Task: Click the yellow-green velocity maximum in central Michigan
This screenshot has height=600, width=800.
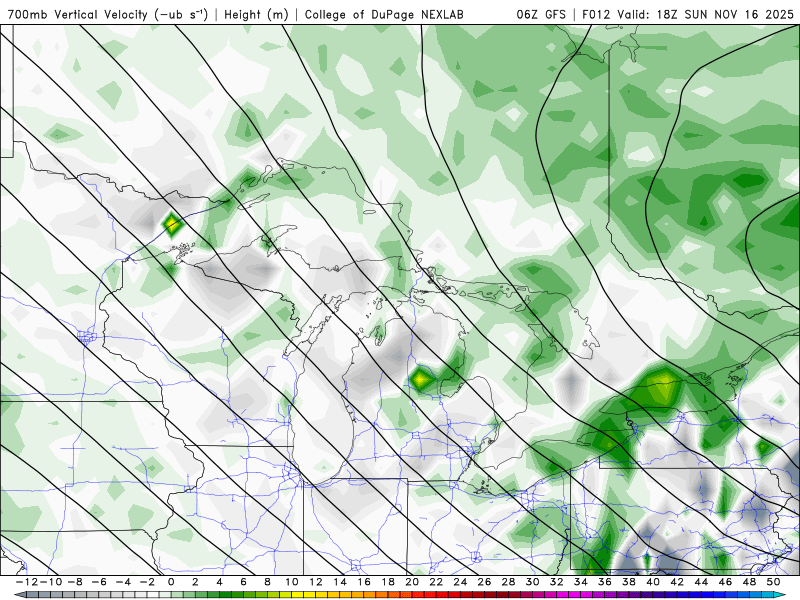Action: pos(420,379)
